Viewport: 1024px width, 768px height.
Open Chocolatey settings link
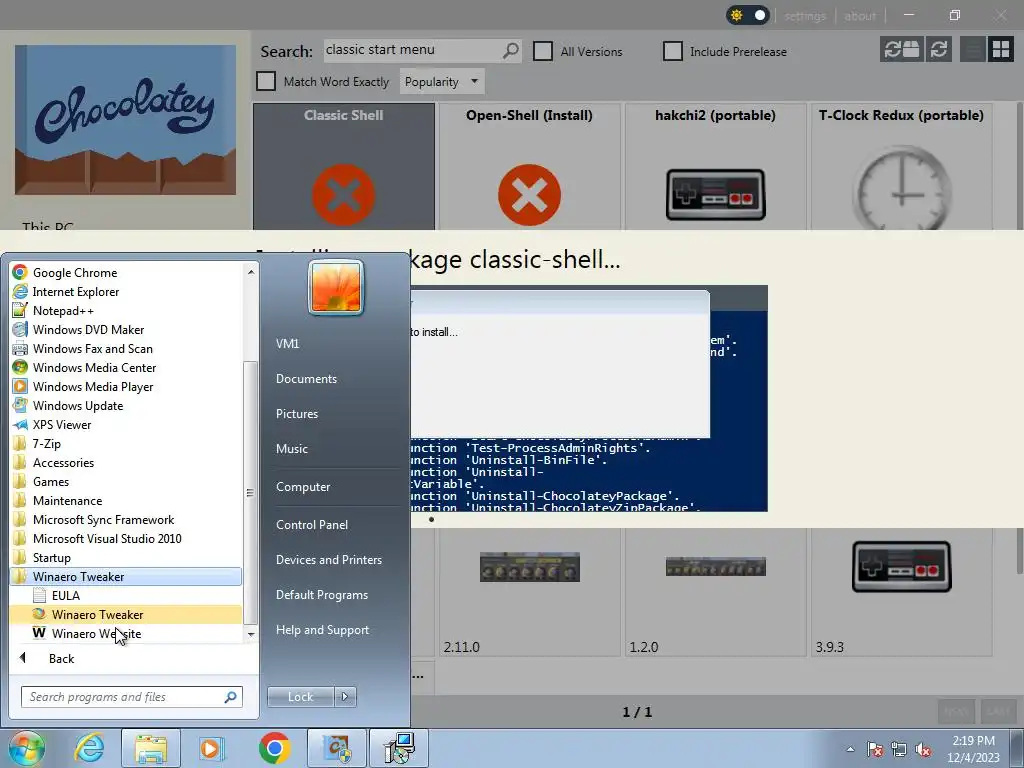coord(805,16)
